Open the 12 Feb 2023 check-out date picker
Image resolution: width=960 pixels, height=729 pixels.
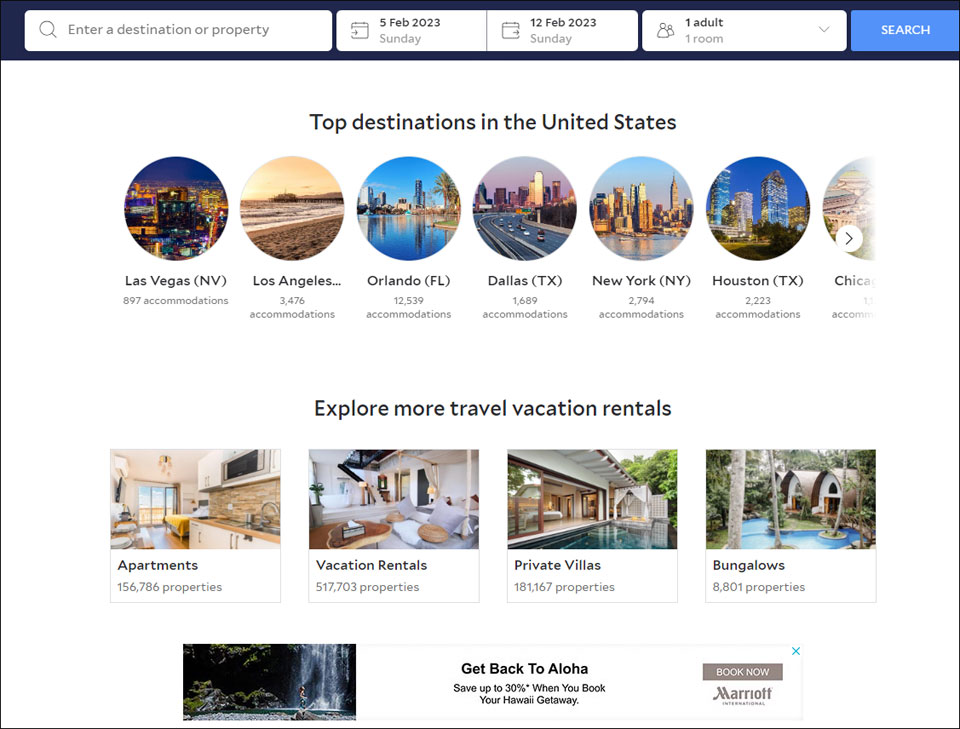(563, 30)
